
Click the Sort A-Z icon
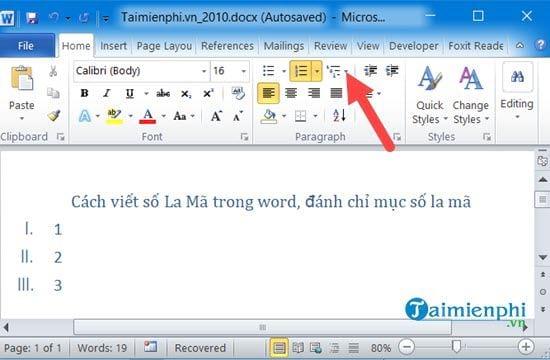(x=339, y=116)
